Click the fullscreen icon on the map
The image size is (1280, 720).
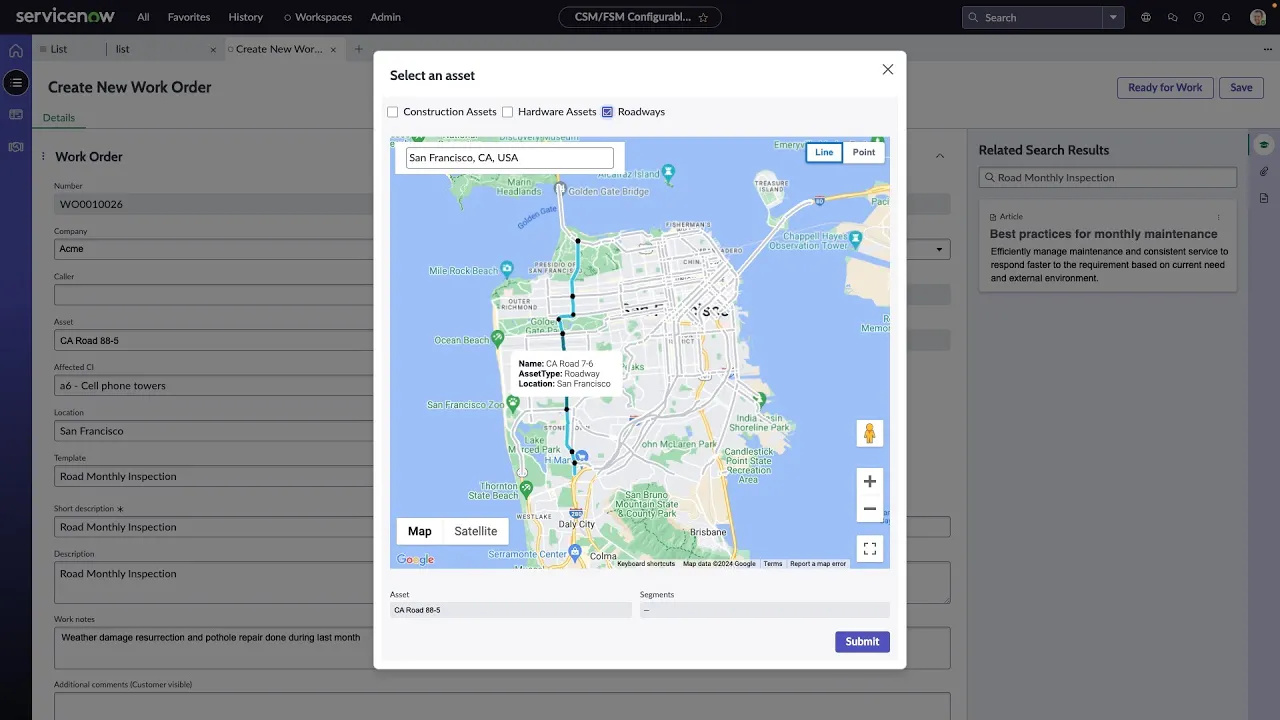(869, 548)
